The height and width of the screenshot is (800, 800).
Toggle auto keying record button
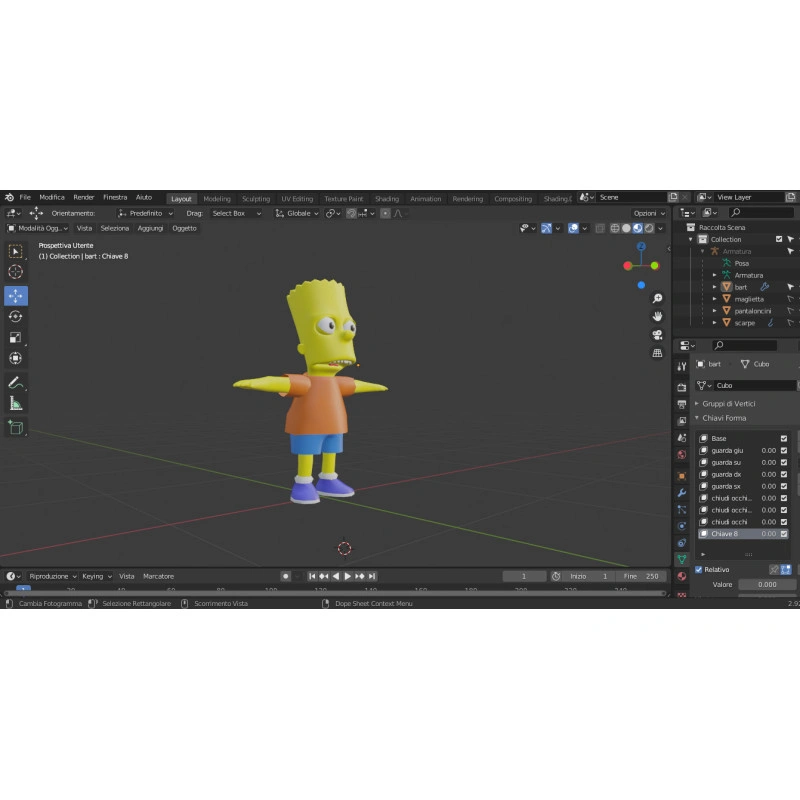286,576
